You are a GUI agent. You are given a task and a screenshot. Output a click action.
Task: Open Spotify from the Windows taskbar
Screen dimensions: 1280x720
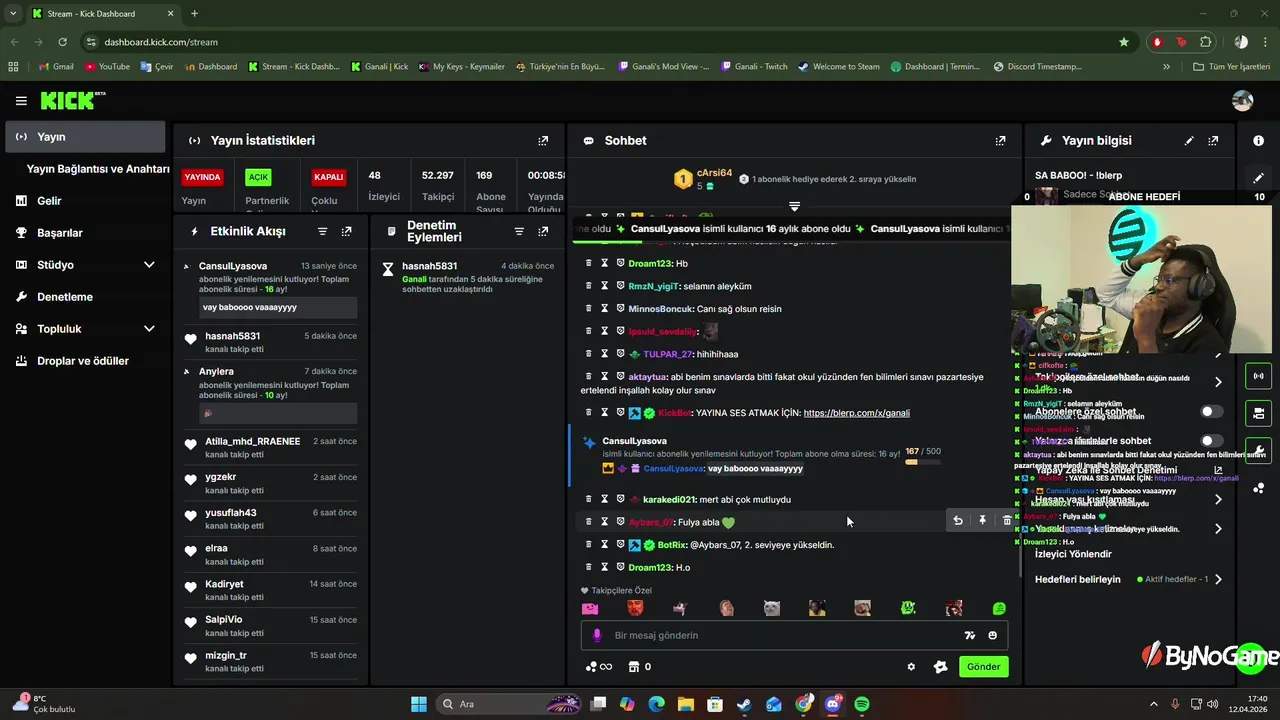[862, 704]
